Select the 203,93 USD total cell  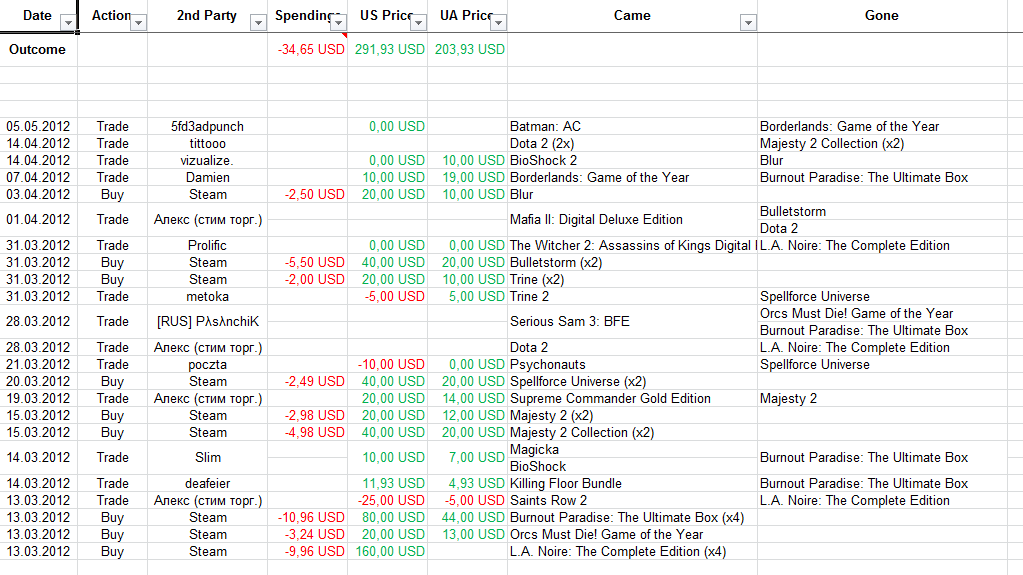tap(468, 50)
